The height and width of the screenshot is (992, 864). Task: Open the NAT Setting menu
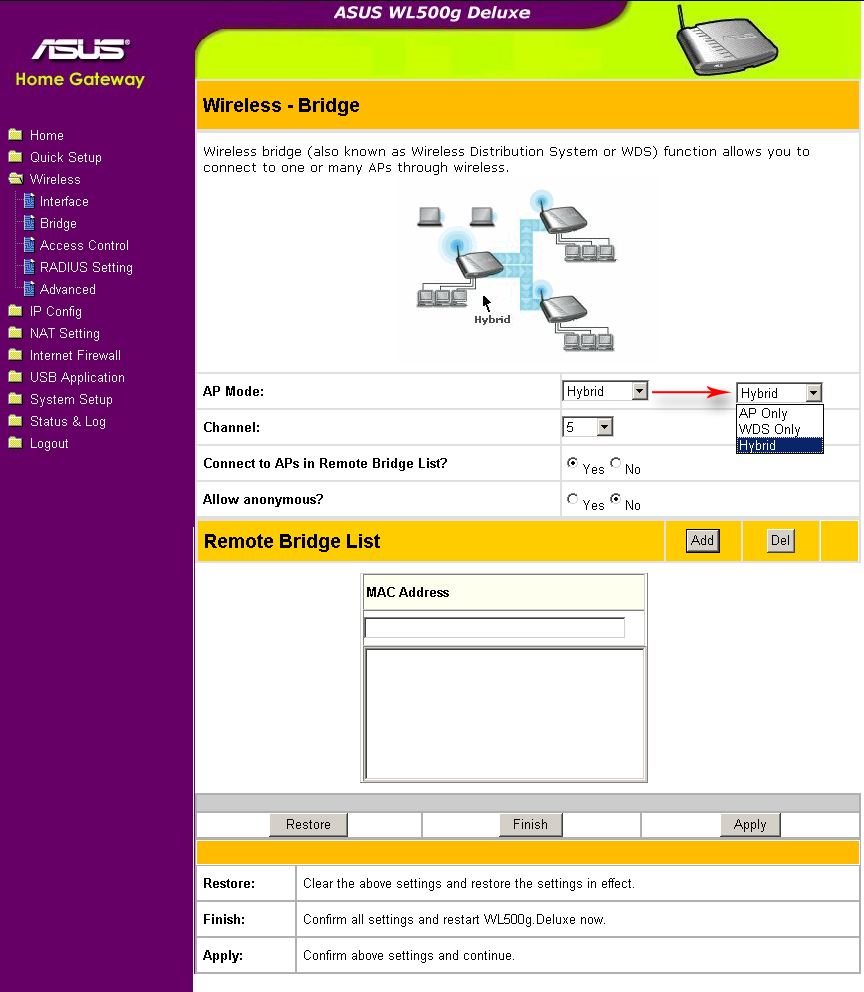[x=65, y=333]
